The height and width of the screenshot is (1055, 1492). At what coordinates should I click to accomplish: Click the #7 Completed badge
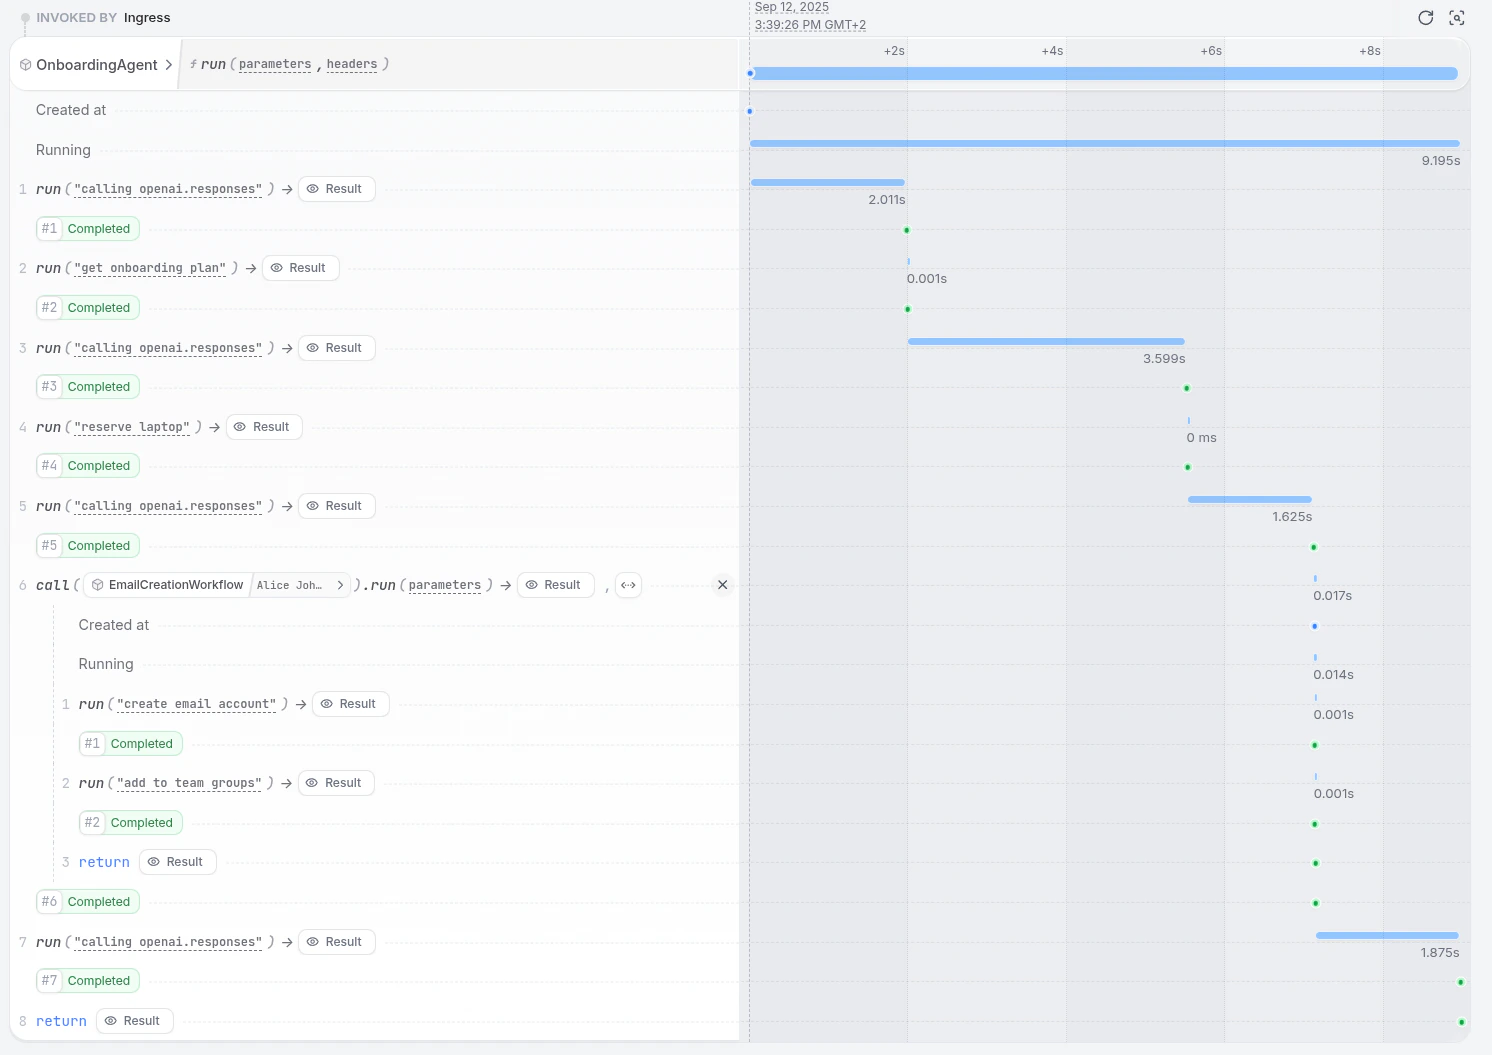tap(88, 981)
